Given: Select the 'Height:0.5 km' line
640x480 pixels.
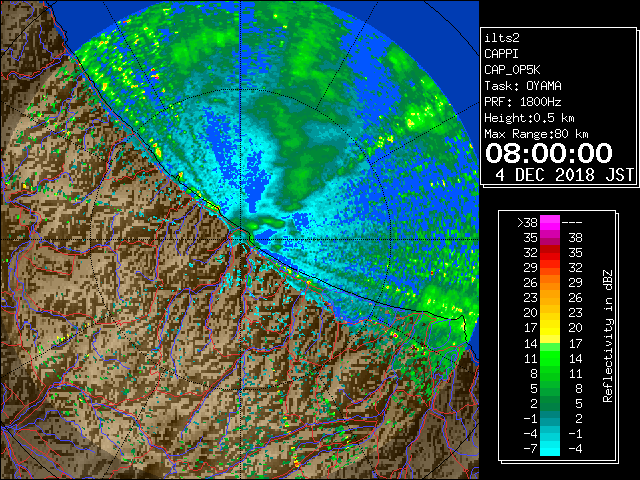Looking at the screenshot, I should (529, 118).
